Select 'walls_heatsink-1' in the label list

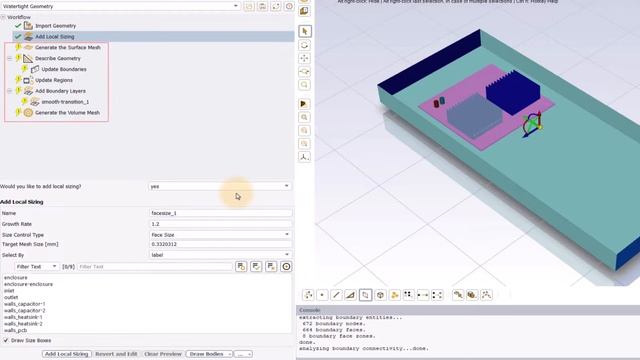[23, 317]
